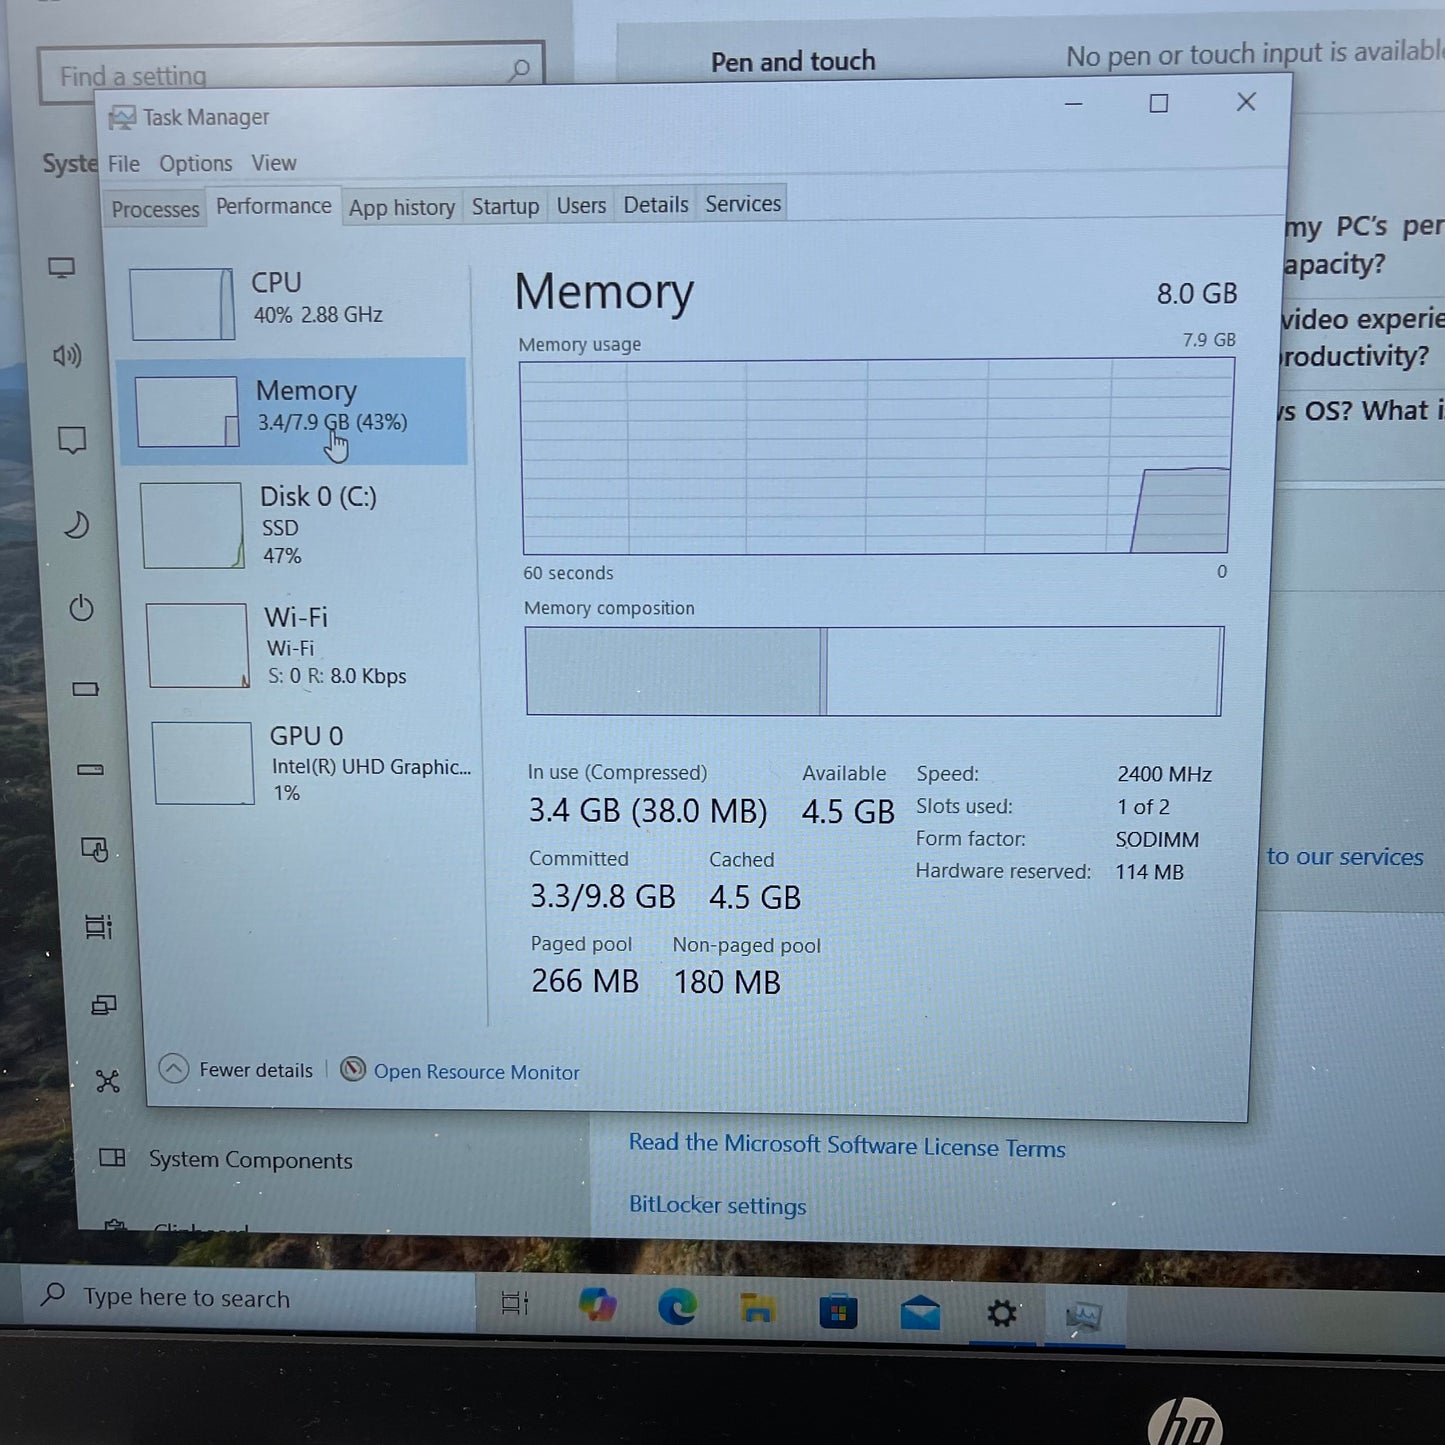The image size is (1445, 1445).
Task: Launch the Mail app from the taskbar
Action: (x=921, y=1312)
